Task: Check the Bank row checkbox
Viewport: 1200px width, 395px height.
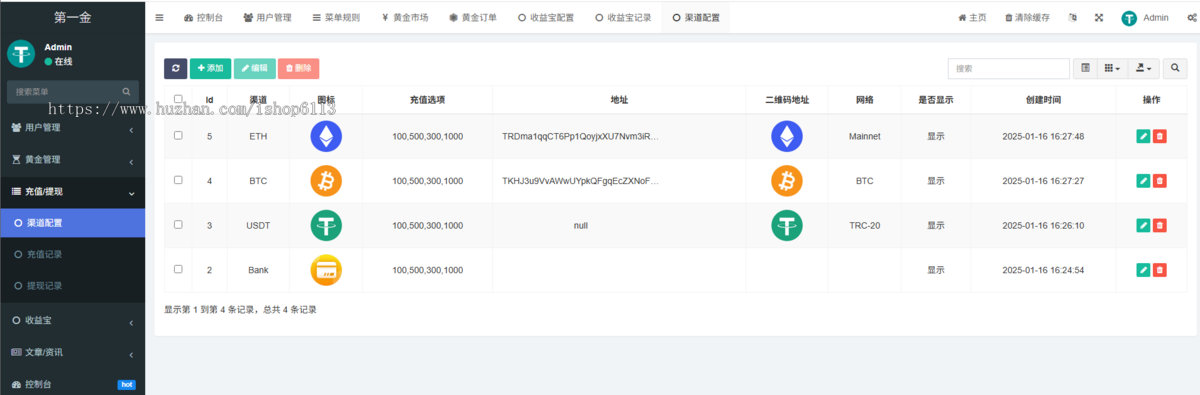Action: 178,269
